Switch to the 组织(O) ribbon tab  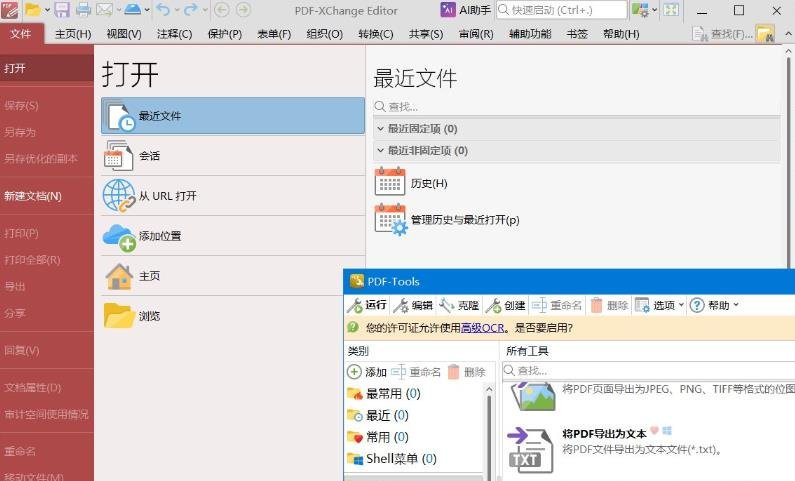[x=324, y=34]
